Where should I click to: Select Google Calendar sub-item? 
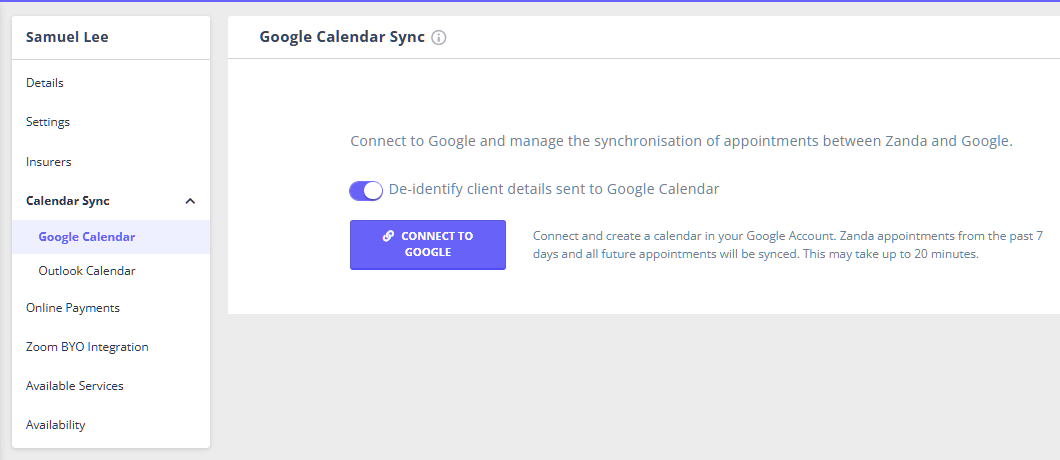pos(87,237)
